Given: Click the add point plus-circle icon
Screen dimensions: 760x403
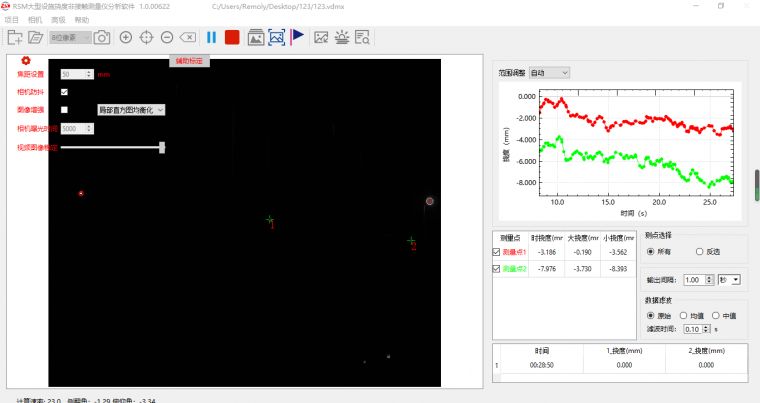Looking at the screenshot, I should [x=126, y=37].
